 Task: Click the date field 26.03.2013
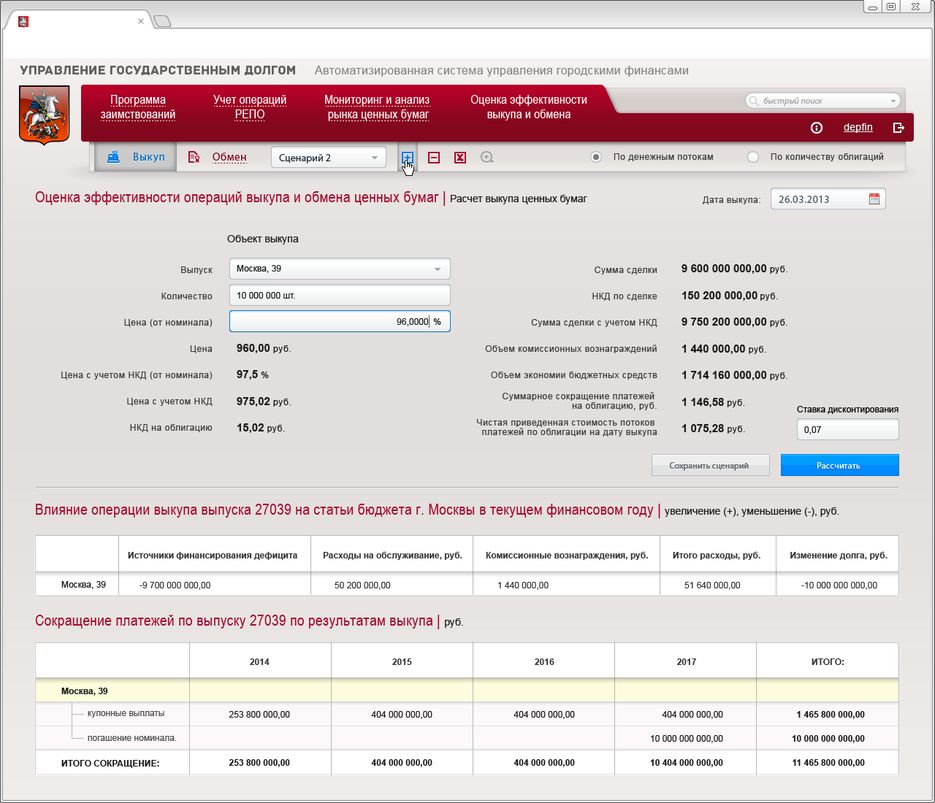pos(828,199)
